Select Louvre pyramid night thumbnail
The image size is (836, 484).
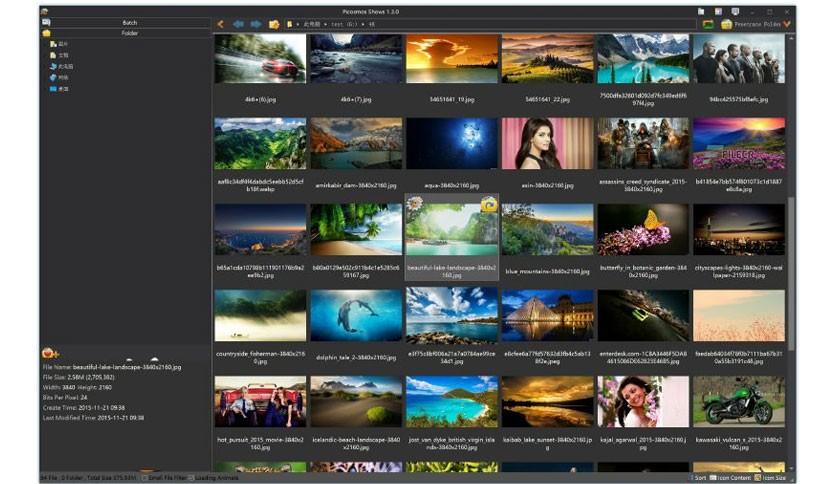(548, 316)
